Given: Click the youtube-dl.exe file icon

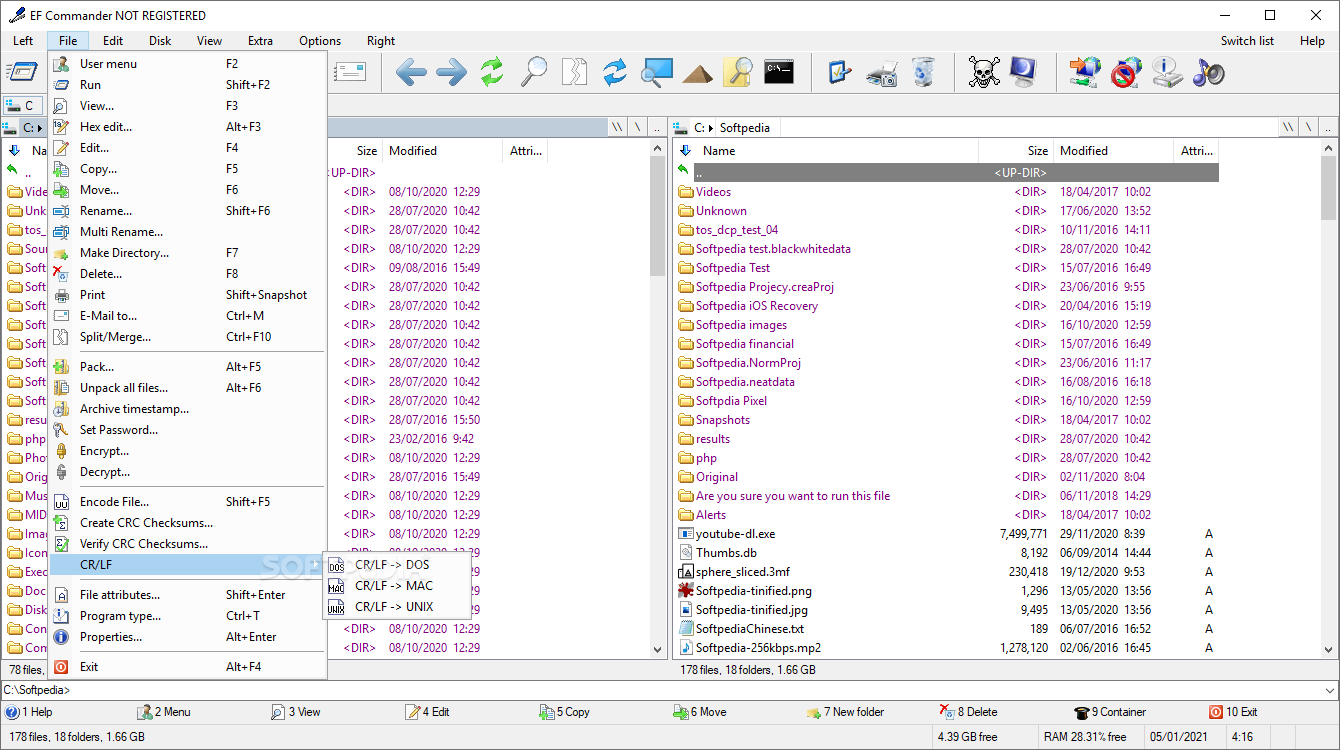Looking at the screenshot, I should [686, 534].
